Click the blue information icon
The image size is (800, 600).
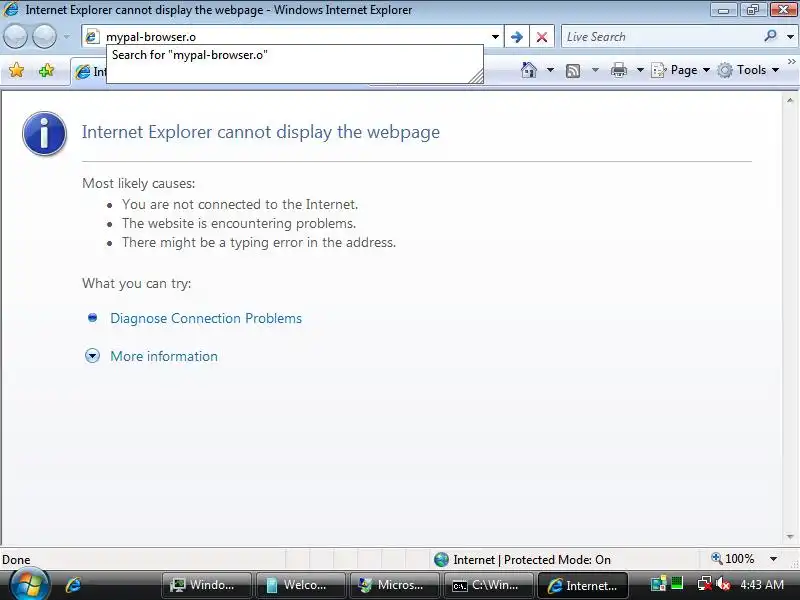[x=44, y=133]
